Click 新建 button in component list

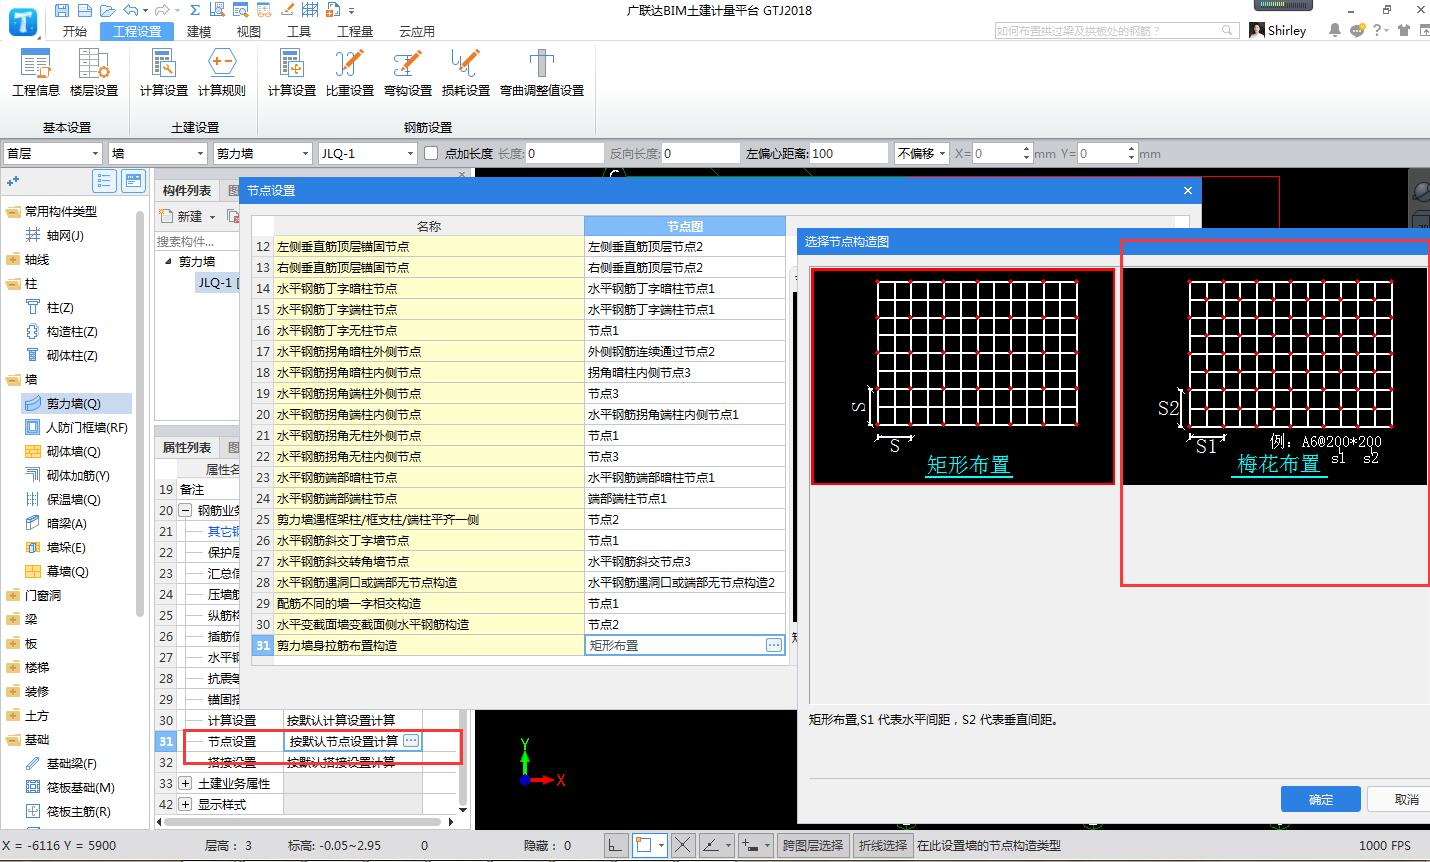[x=182, y=217]
